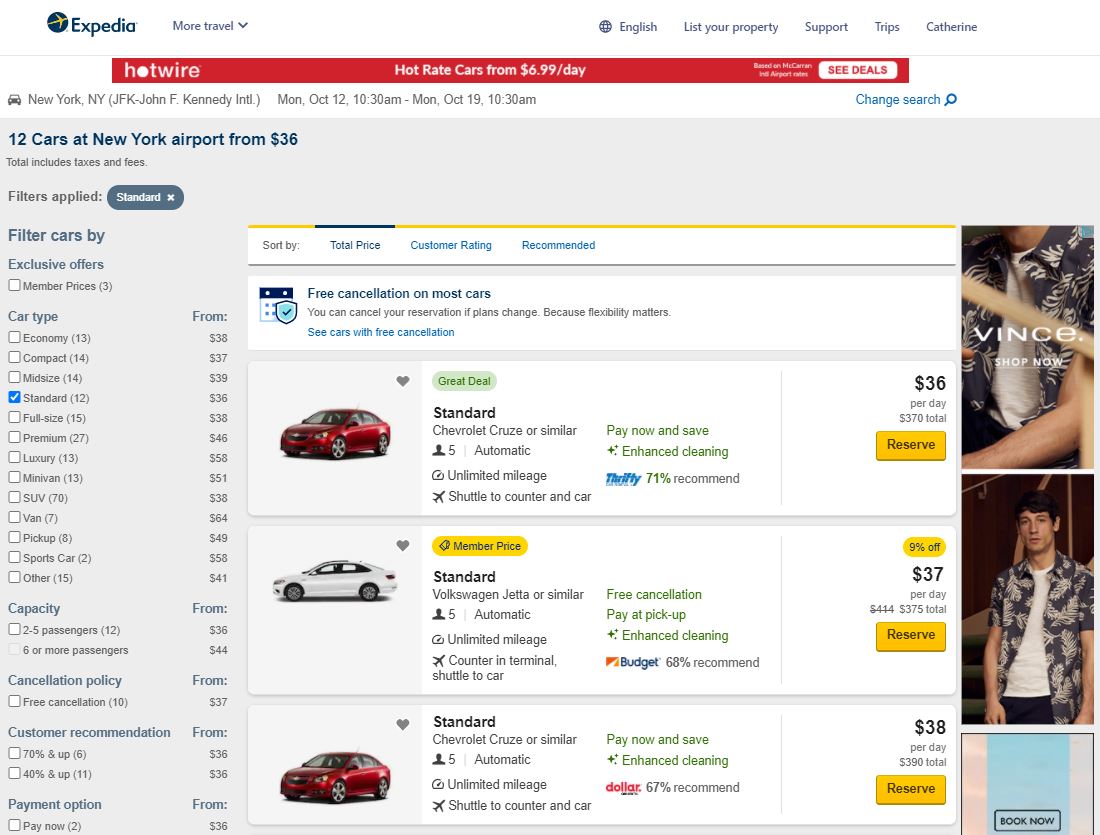Screen dimensions: 1100x835
Task: Check the Full-size car type checkbox
Action: [14, 418]
